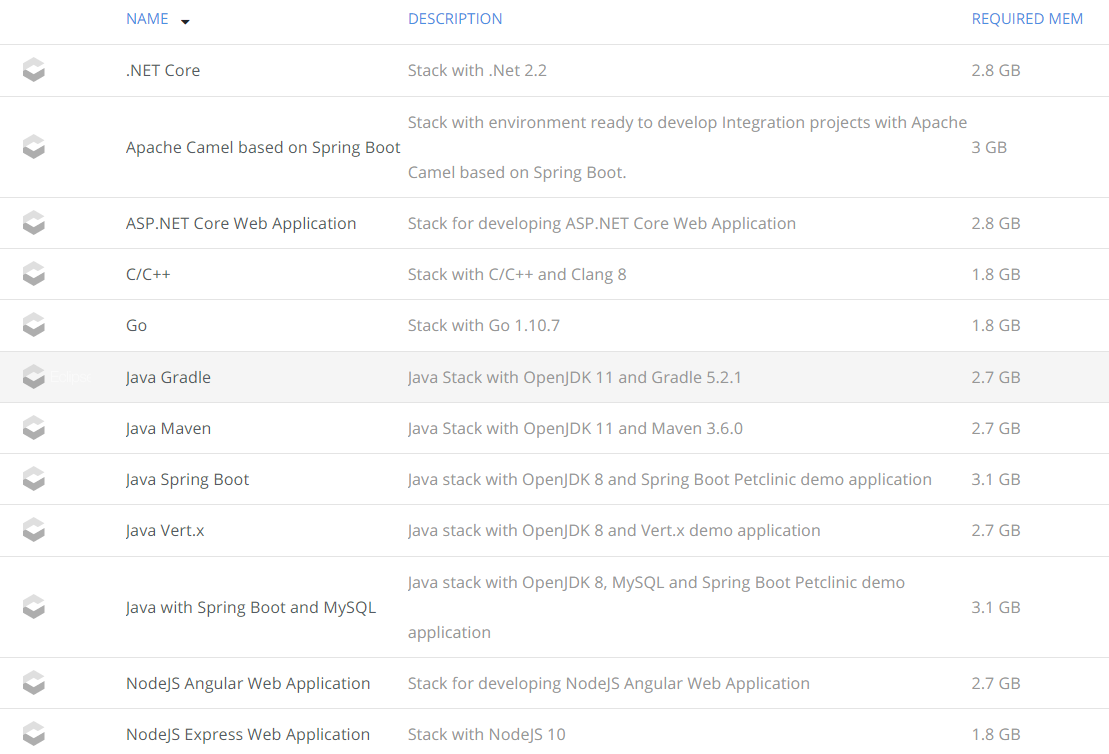Open the Java Maven stack name
Image resolution: width=1109 pixels, height=754 pixels.
coord(168,429)
